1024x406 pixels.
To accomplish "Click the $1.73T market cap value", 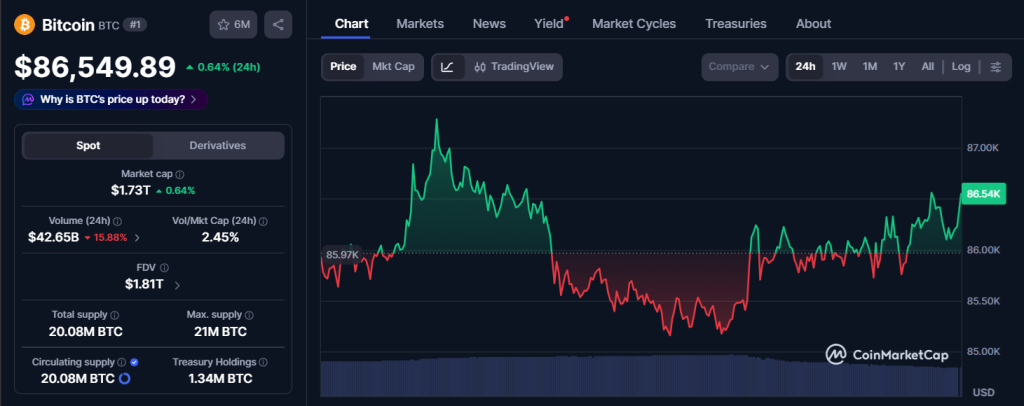I will [x=131, y=191].
